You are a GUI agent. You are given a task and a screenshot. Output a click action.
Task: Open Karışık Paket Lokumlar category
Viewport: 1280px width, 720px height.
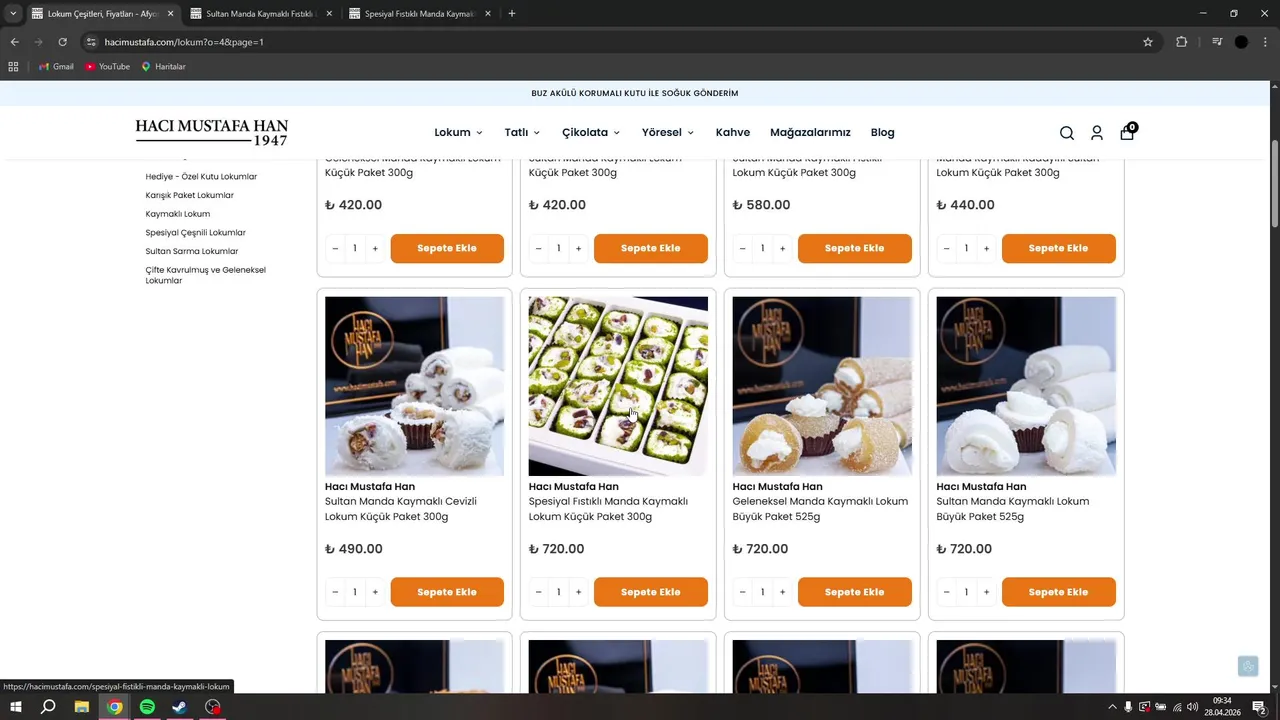tap(190, 195)
